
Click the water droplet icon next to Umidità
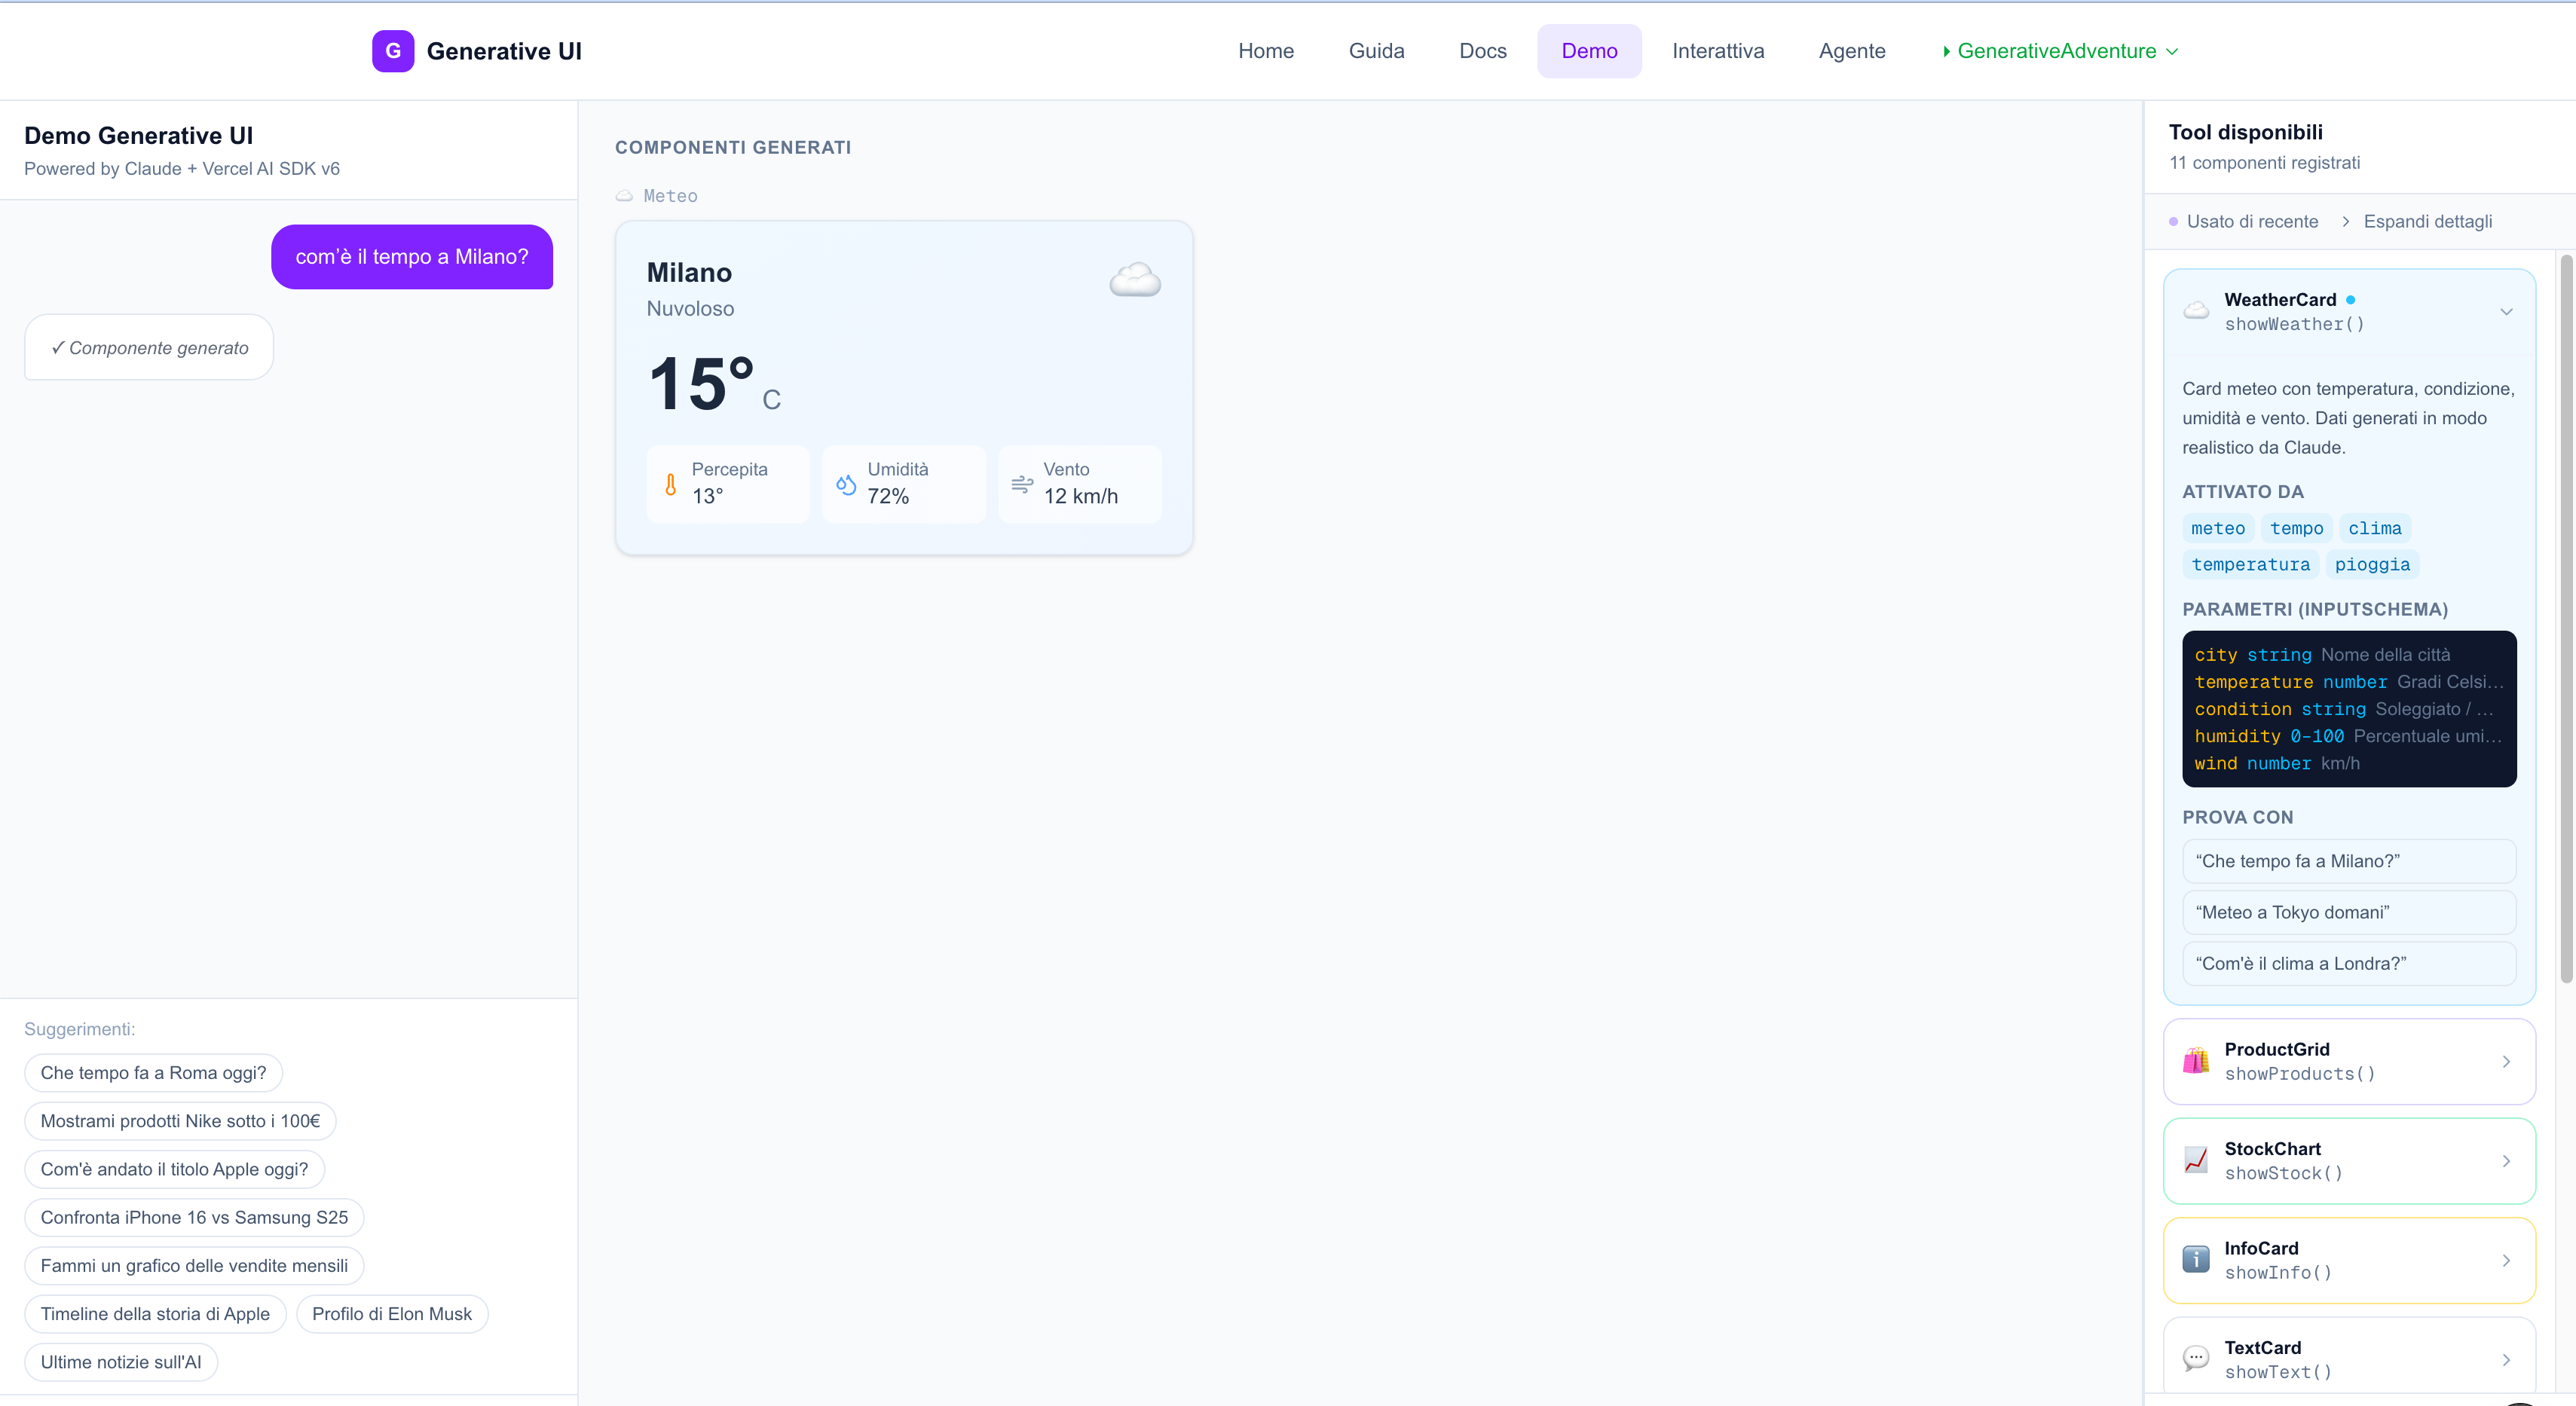pyautogui.click(x=846, y=485)
